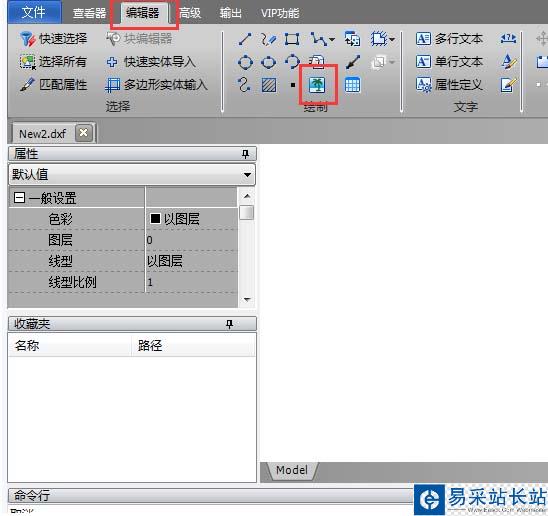The height and width of the screenshot is (516, 548).
Task: Select the Polyline drawing tool
Action: (x=319, y=39)
